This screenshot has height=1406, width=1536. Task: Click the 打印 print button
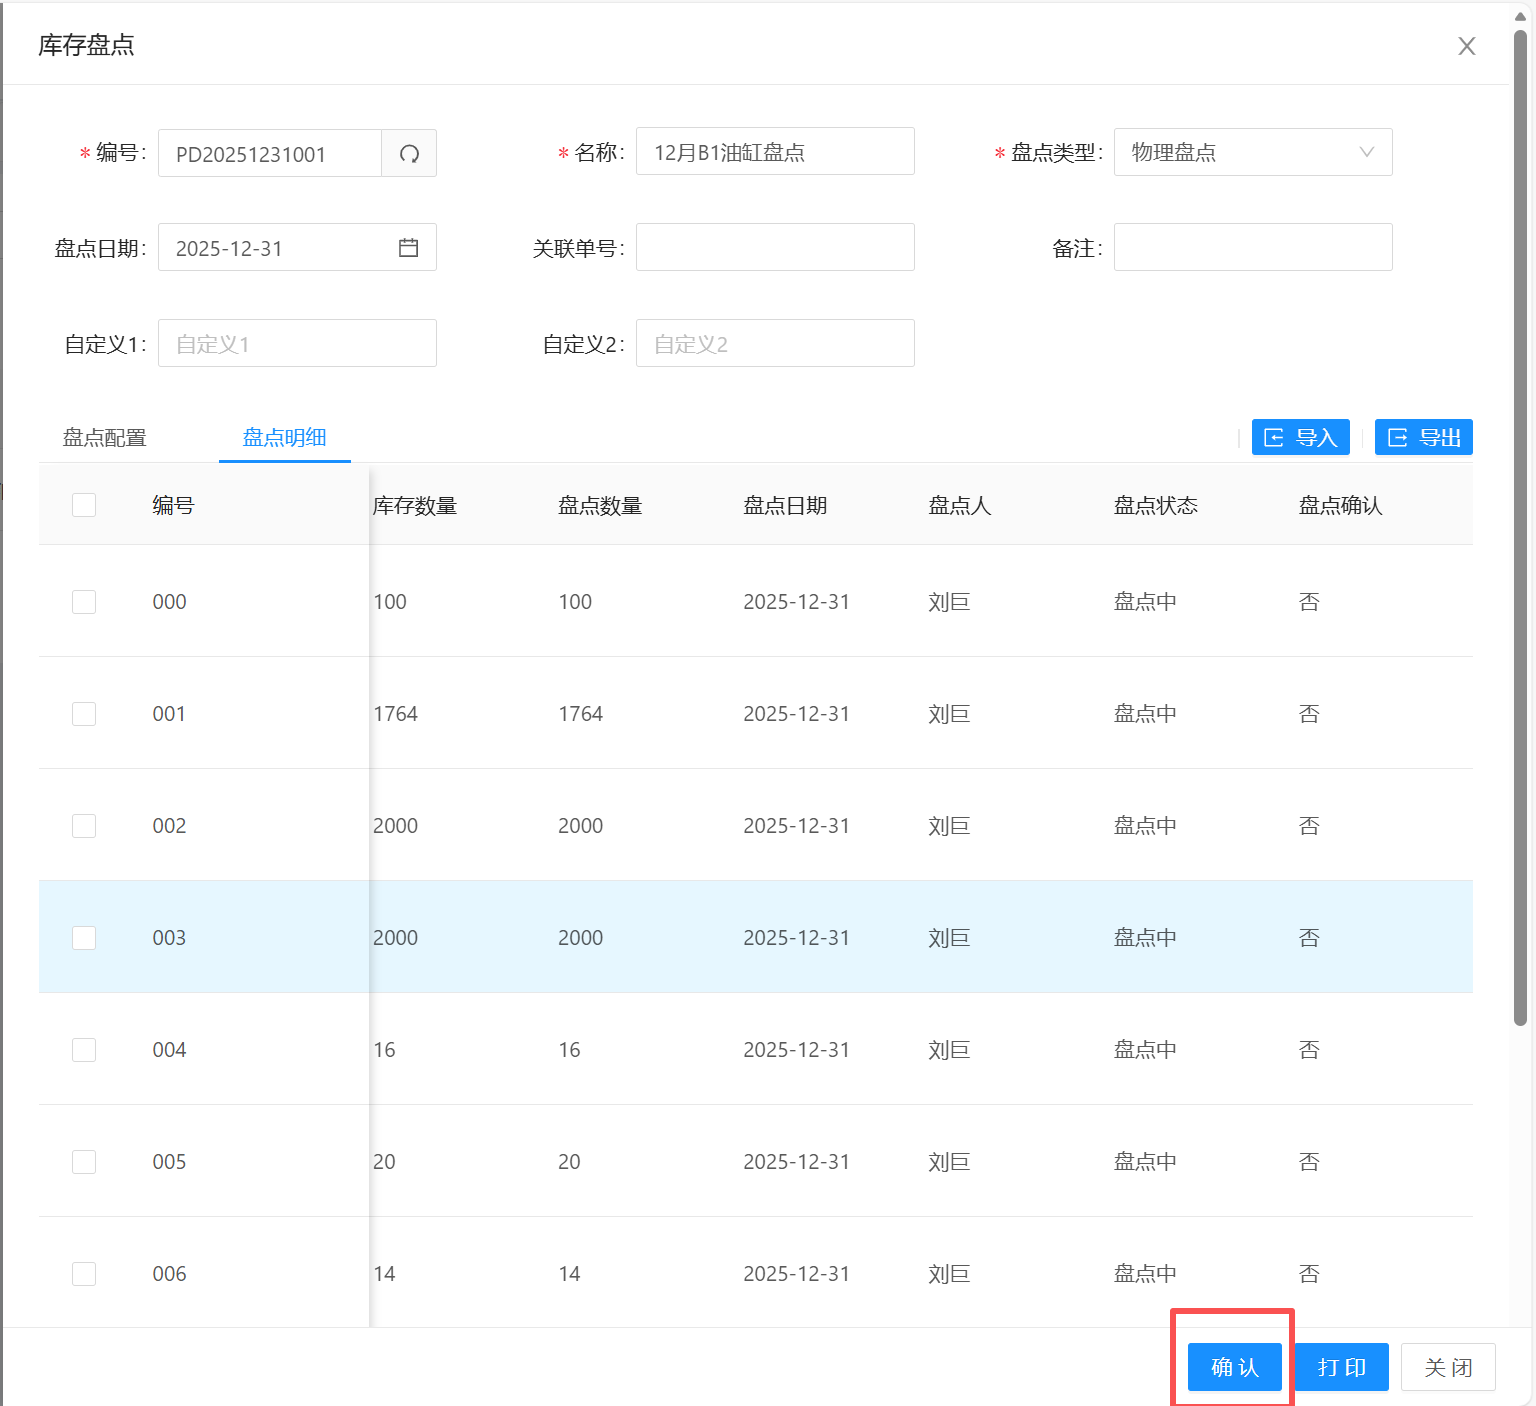[1342, 1367]
